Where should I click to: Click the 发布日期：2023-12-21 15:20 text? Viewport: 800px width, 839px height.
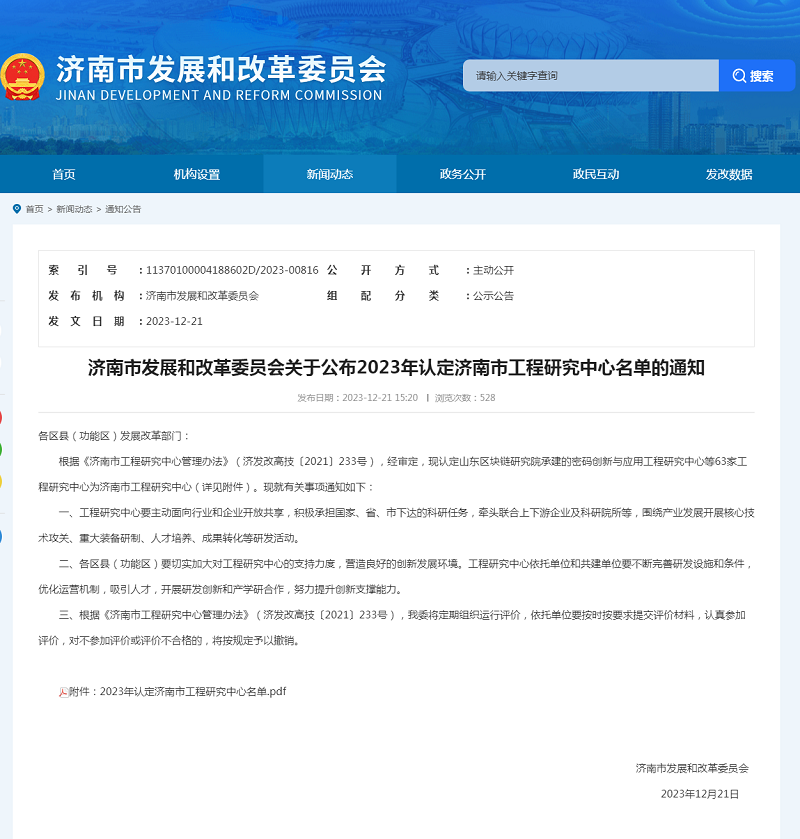357,398
